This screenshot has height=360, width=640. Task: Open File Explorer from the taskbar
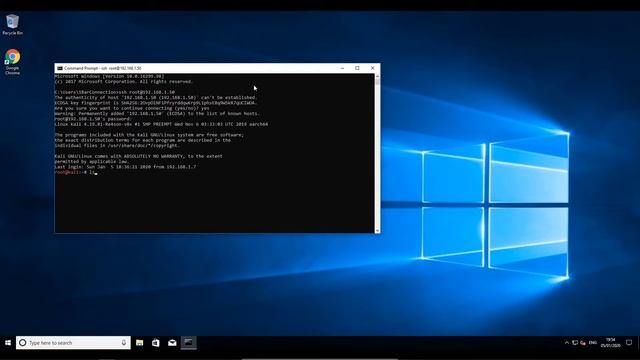(140, 343)
